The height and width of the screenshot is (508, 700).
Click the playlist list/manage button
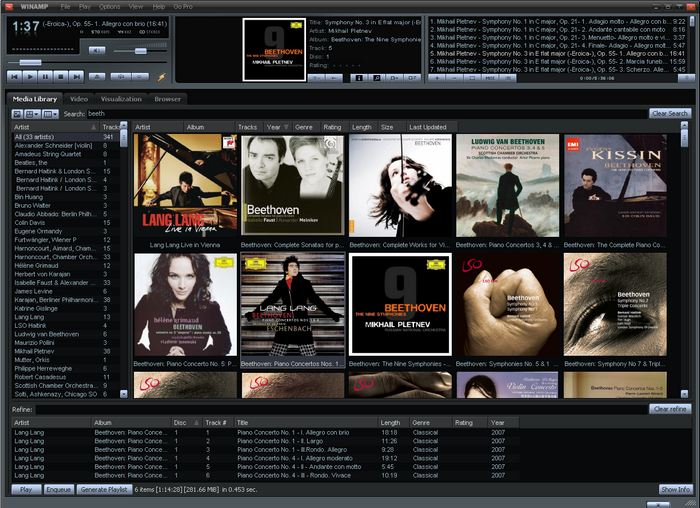tap(508, 78)
